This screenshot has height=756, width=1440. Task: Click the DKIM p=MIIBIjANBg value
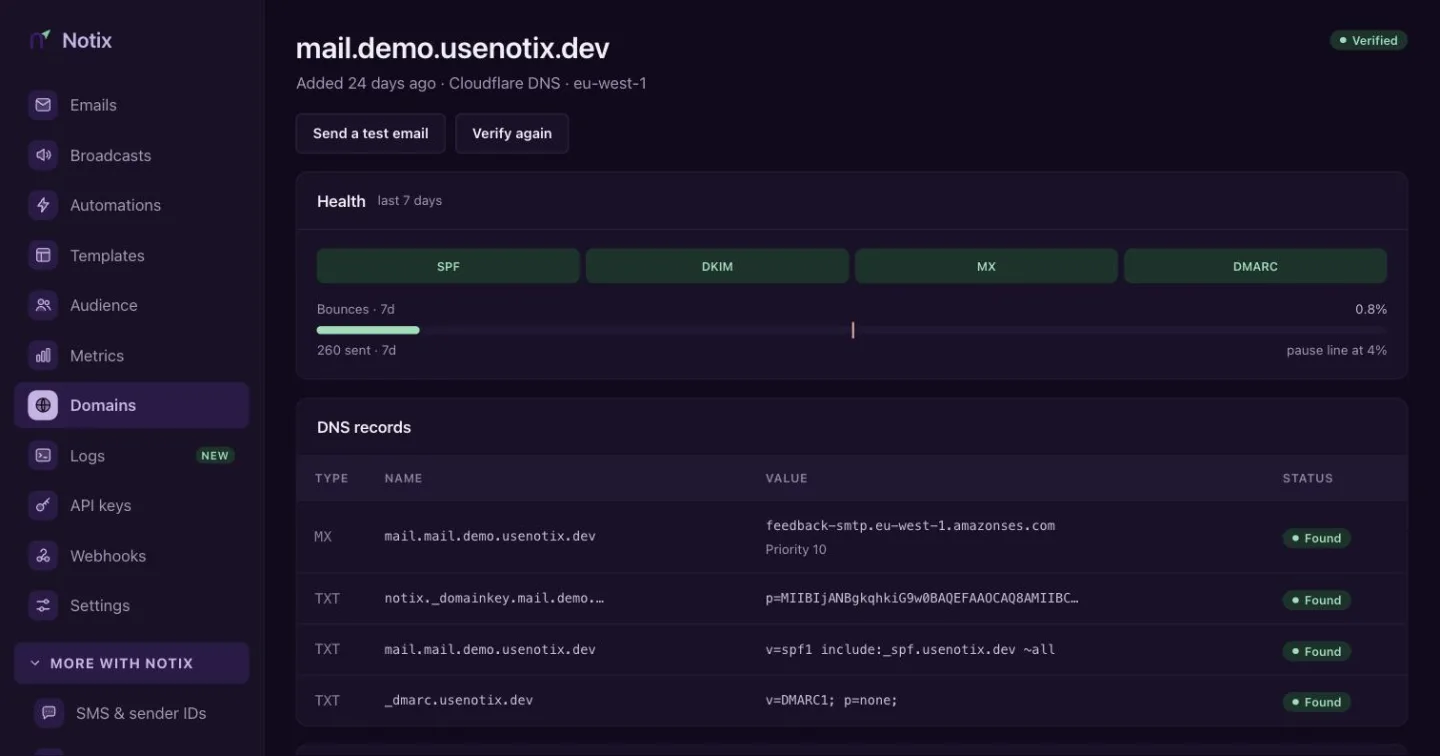click(x=922, y=599)
